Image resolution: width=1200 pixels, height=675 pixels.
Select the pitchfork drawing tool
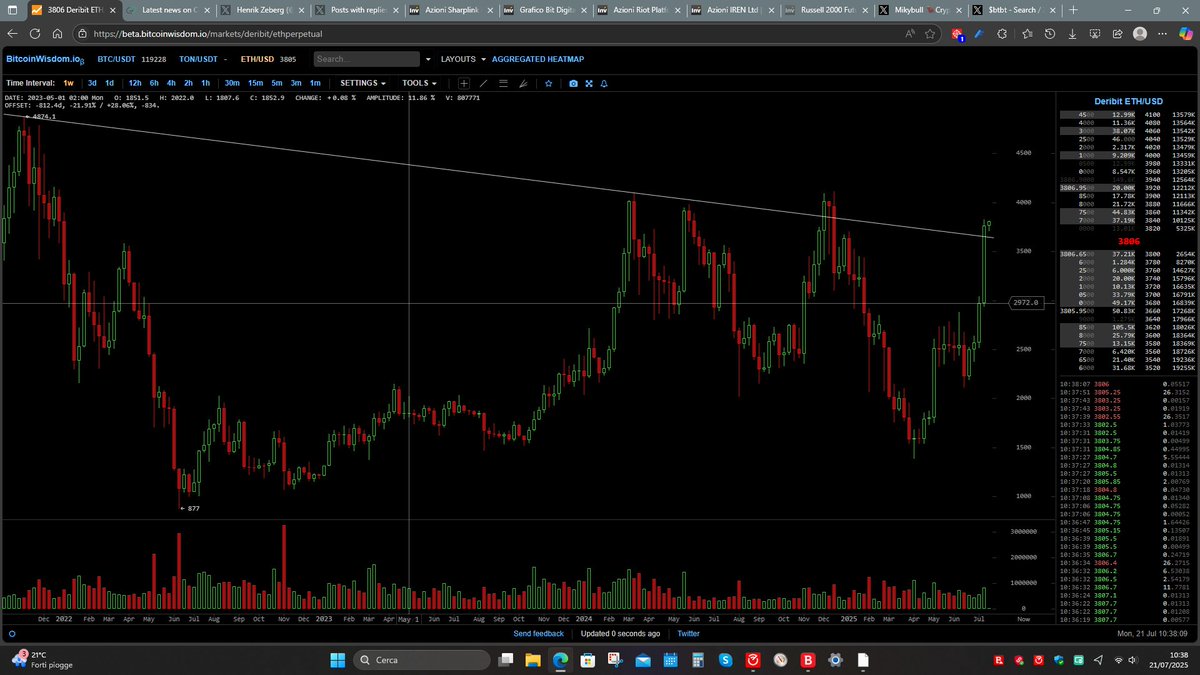click(x=524, y=84)
